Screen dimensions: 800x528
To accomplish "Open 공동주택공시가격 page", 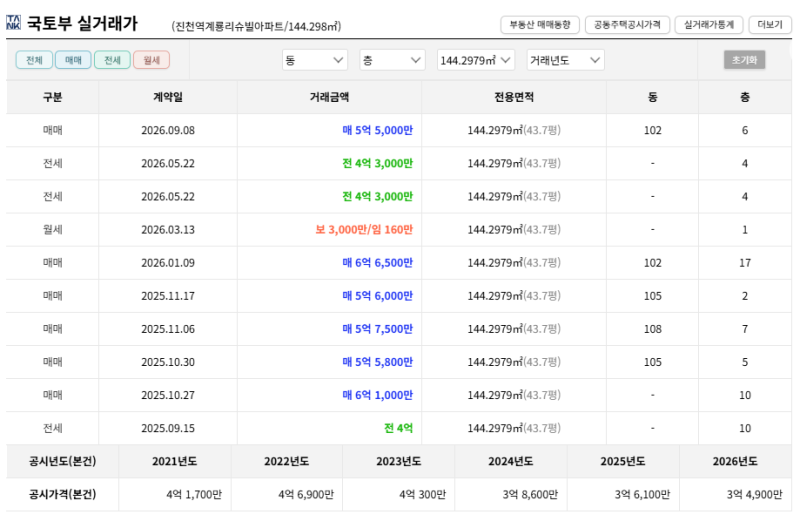I will coord(627,24).
